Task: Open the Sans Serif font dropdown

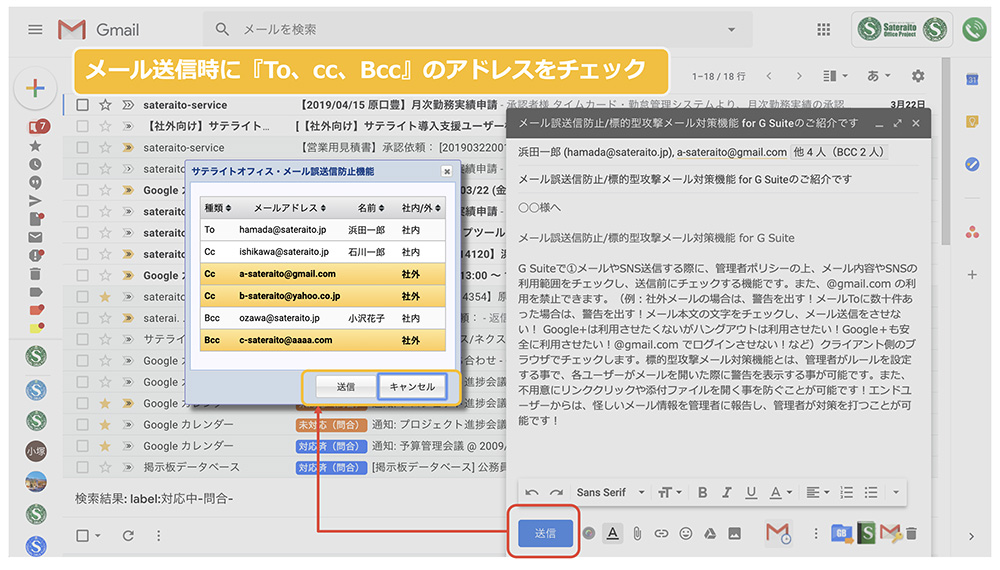Action: pyautogui.click(x=610, y=492)
